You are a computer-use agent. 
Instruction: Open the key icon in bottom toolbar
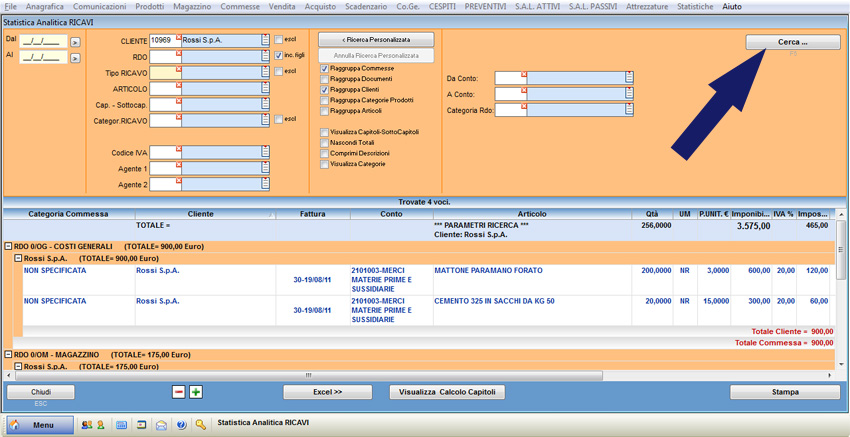pos(201,425)
